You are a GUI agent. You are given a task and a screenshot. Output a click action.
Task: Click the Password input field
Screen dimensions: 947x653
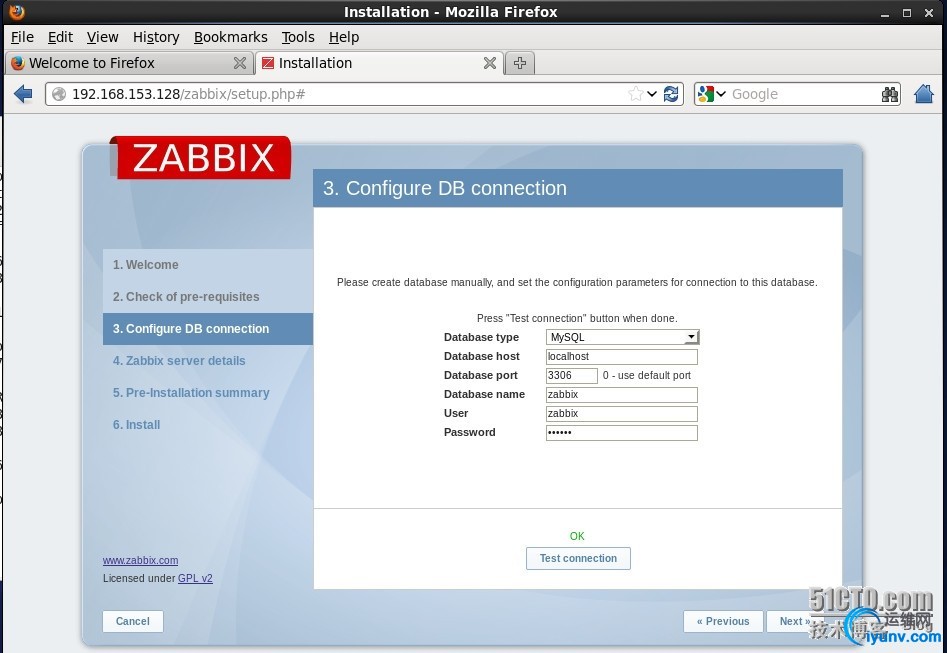pyautogui.click(x=621, y=433)
